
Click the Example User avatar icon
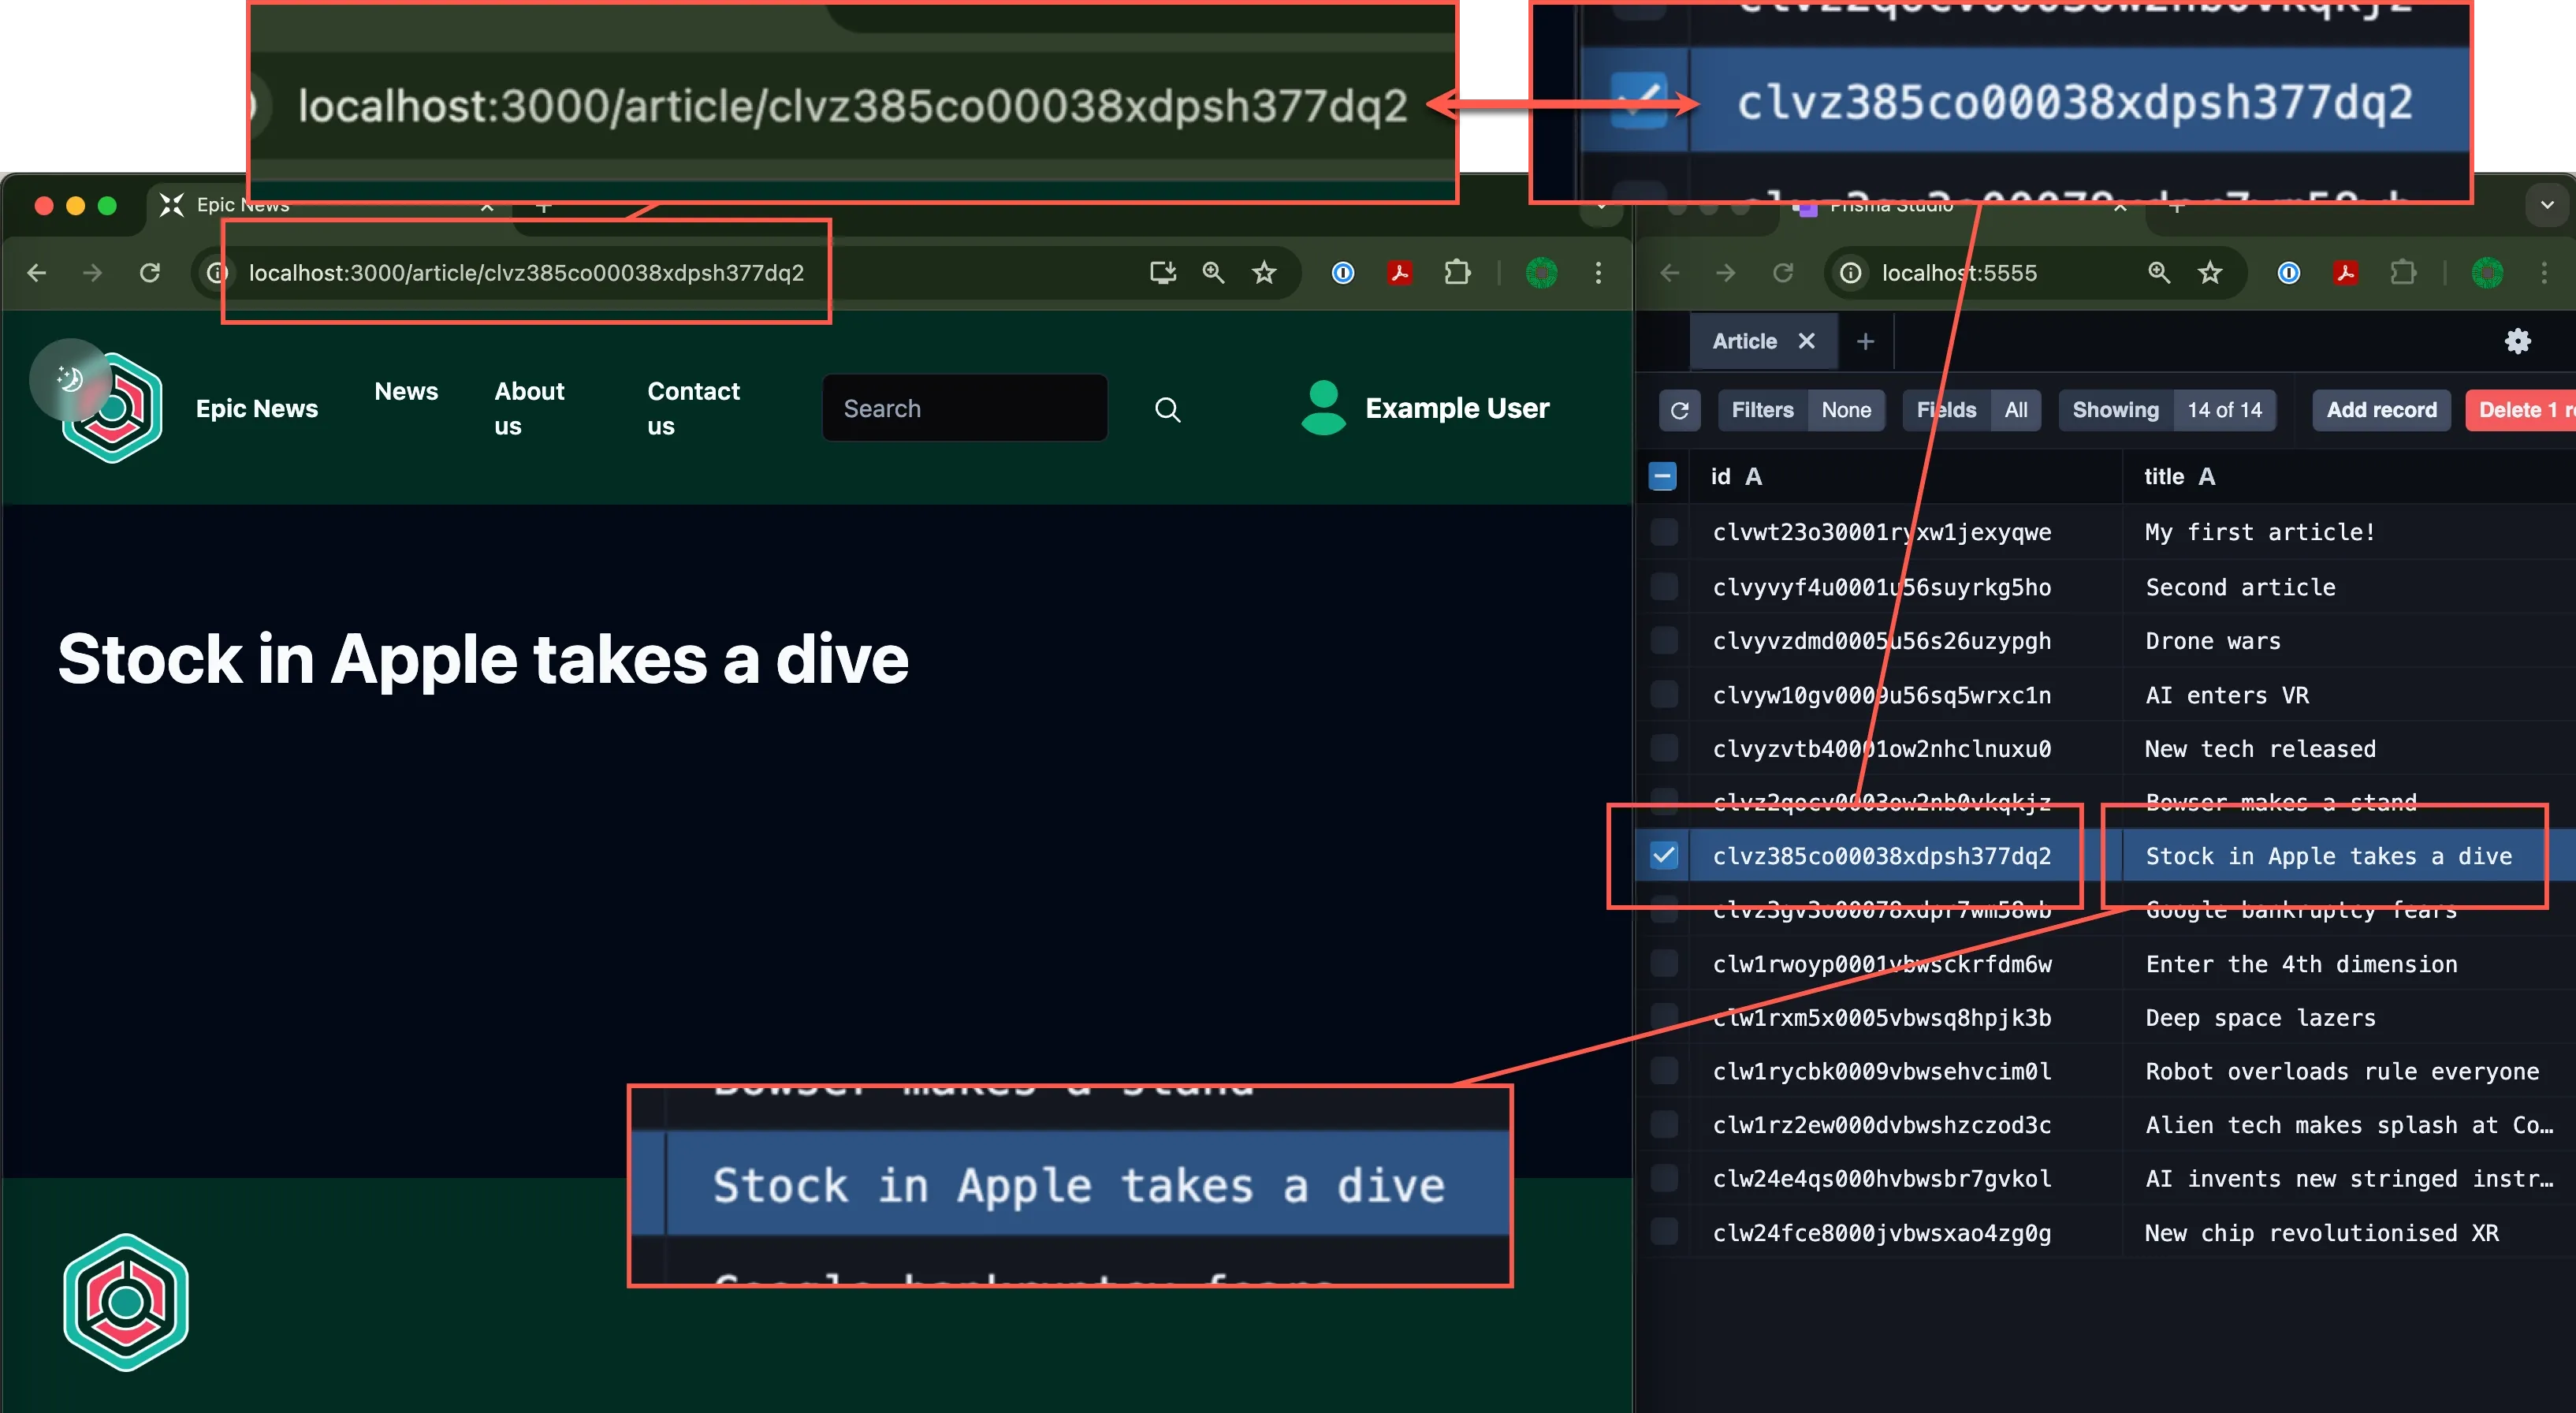coord(1323,408)
